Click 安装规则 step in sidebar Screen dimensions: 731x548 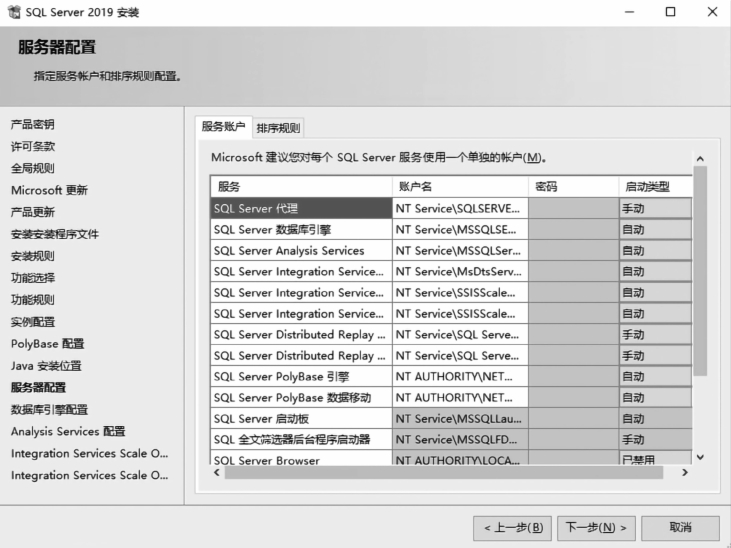pos(33,256)
